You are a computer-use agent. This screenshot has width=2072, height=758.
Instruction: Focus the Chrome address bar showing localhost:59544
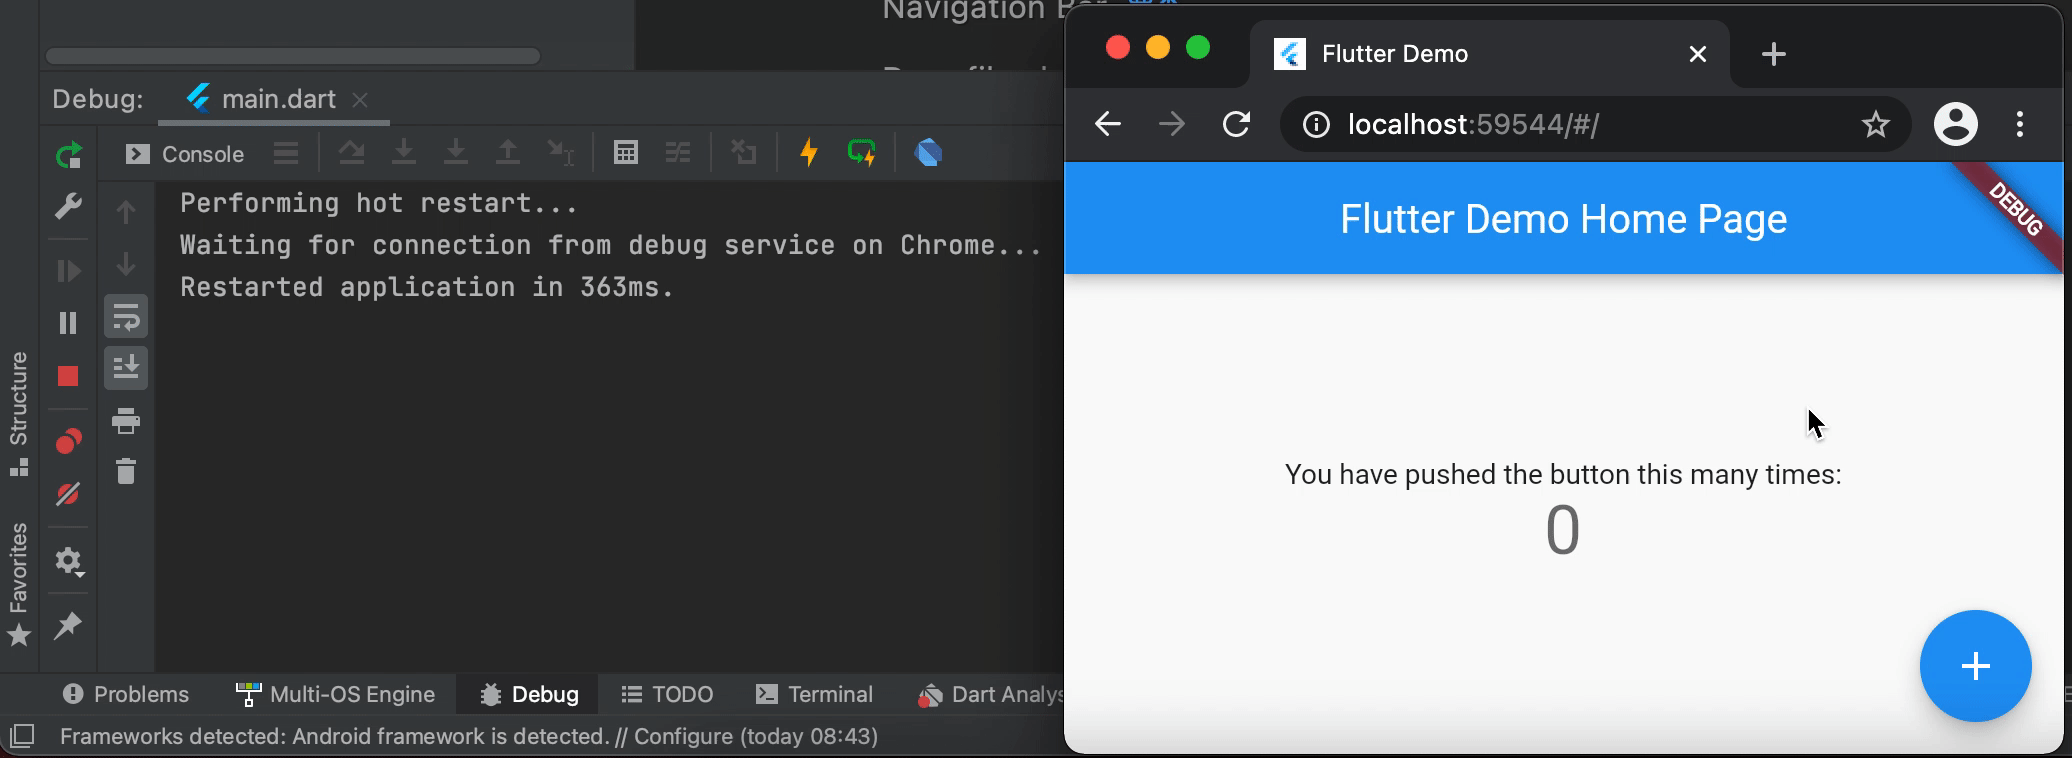tap(1595, 124)
